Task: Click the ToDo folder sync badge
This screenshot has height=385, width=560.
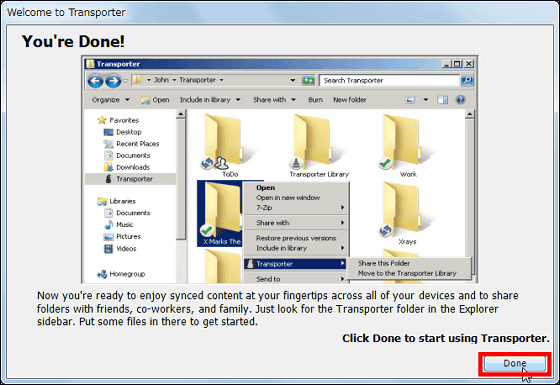Action: point(207,164)
